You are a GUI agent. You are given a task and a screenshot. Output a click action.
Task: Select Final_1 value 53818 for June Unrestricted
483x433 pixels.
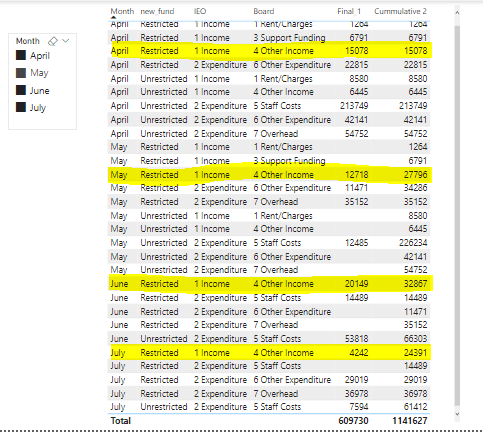tap(356, 339)
